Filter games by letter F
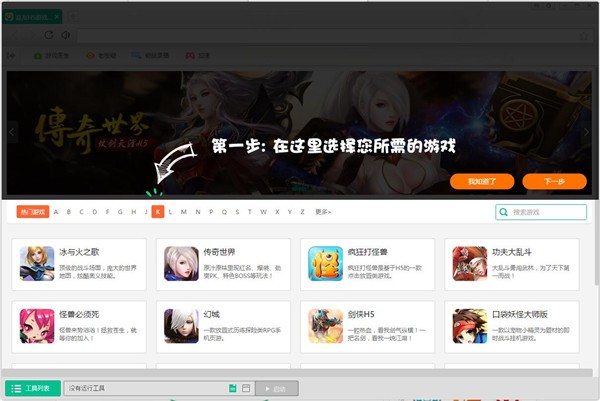This screenshot has width=600, height=401. click(108, 212)
